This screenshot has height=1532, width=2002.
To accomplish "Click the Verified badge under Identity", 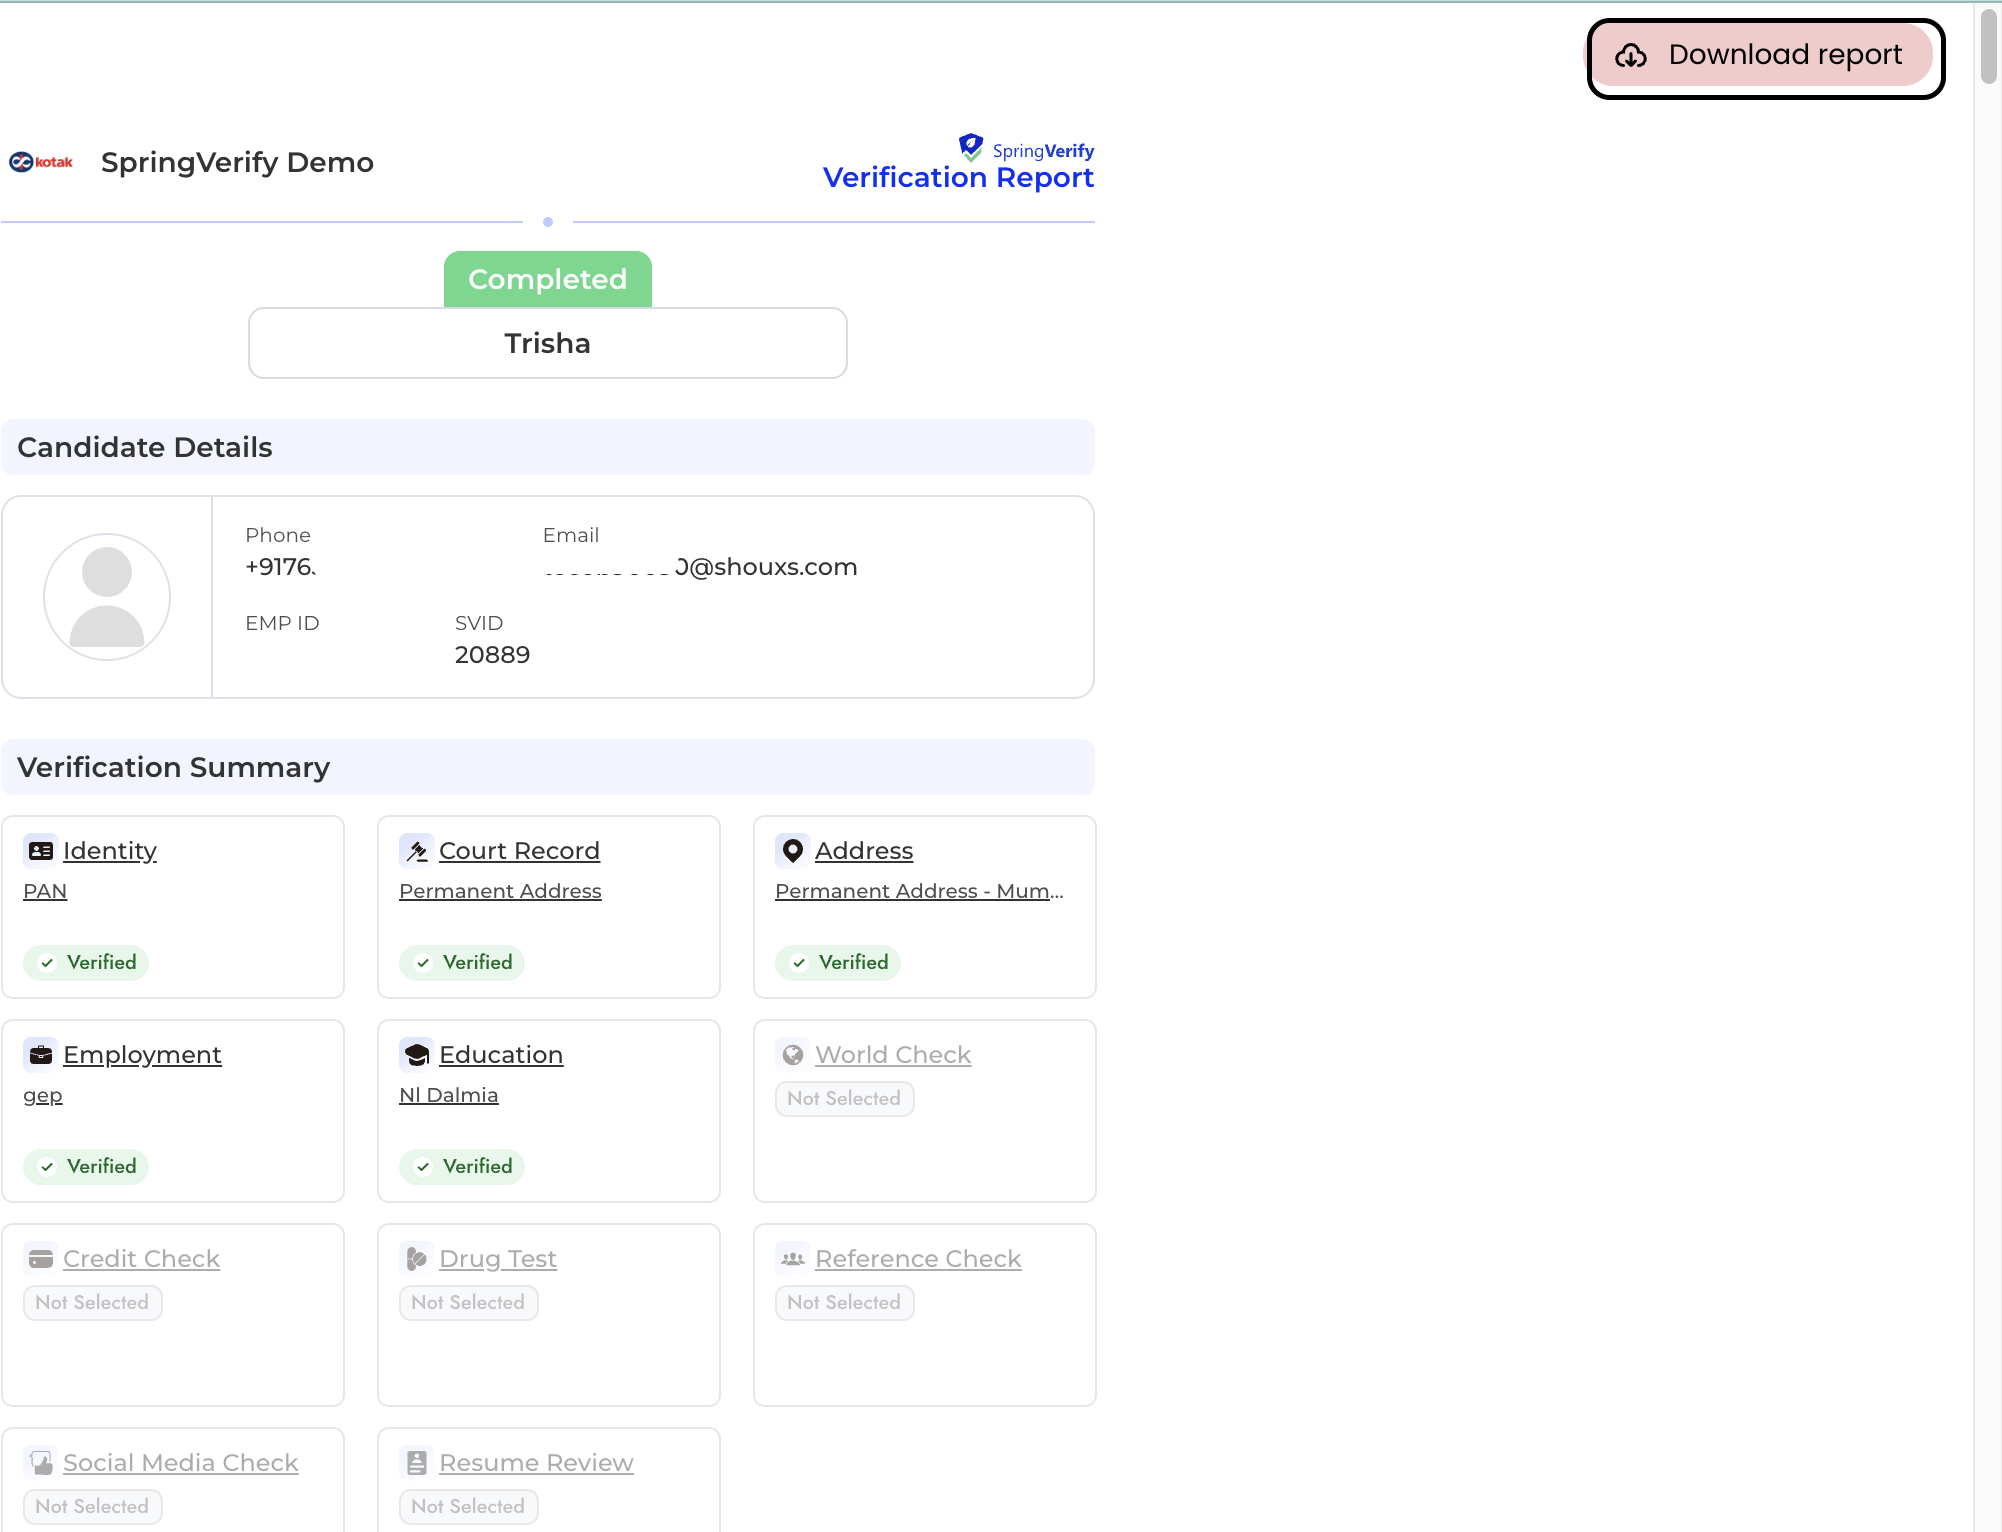I will (86, 962).
